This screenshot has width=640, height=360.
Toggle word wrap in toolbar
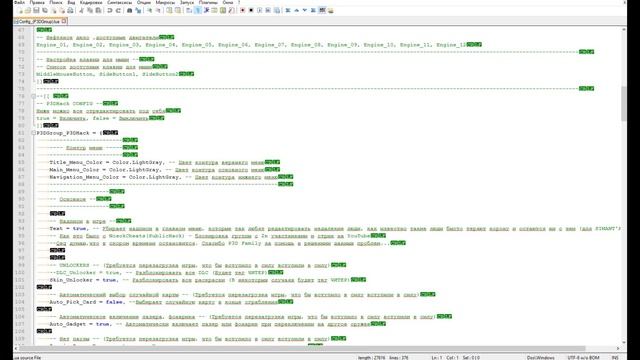pos(189,10)
